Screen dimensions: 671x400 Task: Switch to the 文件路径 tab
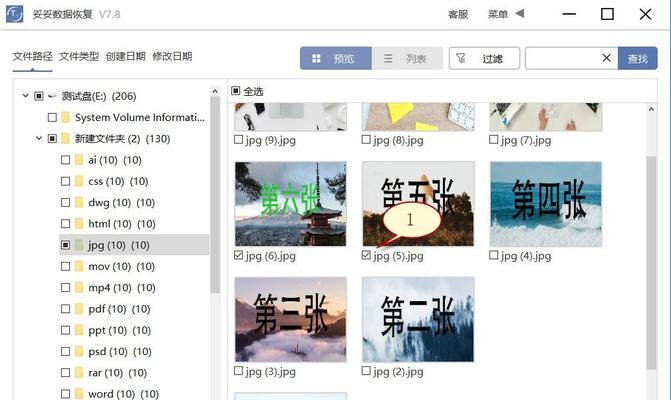(33, 56)
